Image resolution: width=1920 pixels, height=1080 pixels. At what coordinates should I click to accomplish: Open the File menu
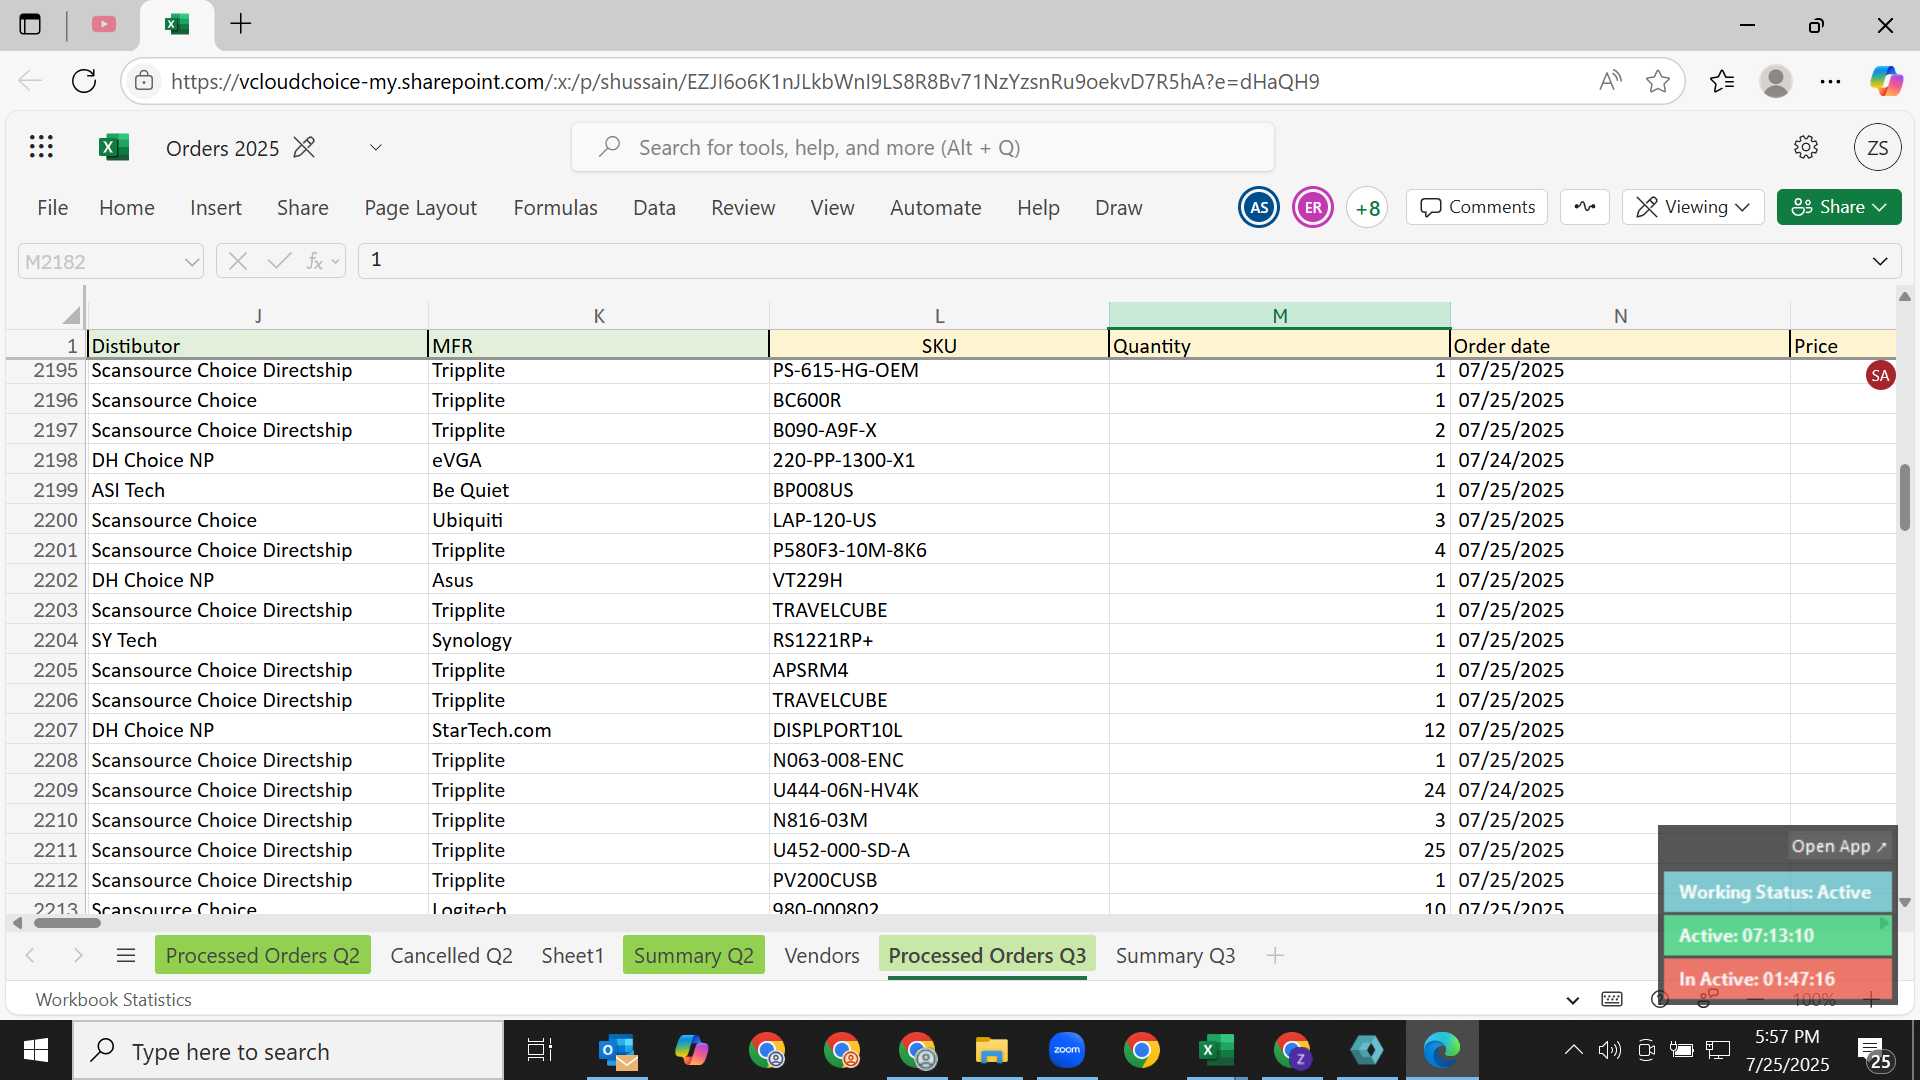pyautogui.click(x=52, y=207)
